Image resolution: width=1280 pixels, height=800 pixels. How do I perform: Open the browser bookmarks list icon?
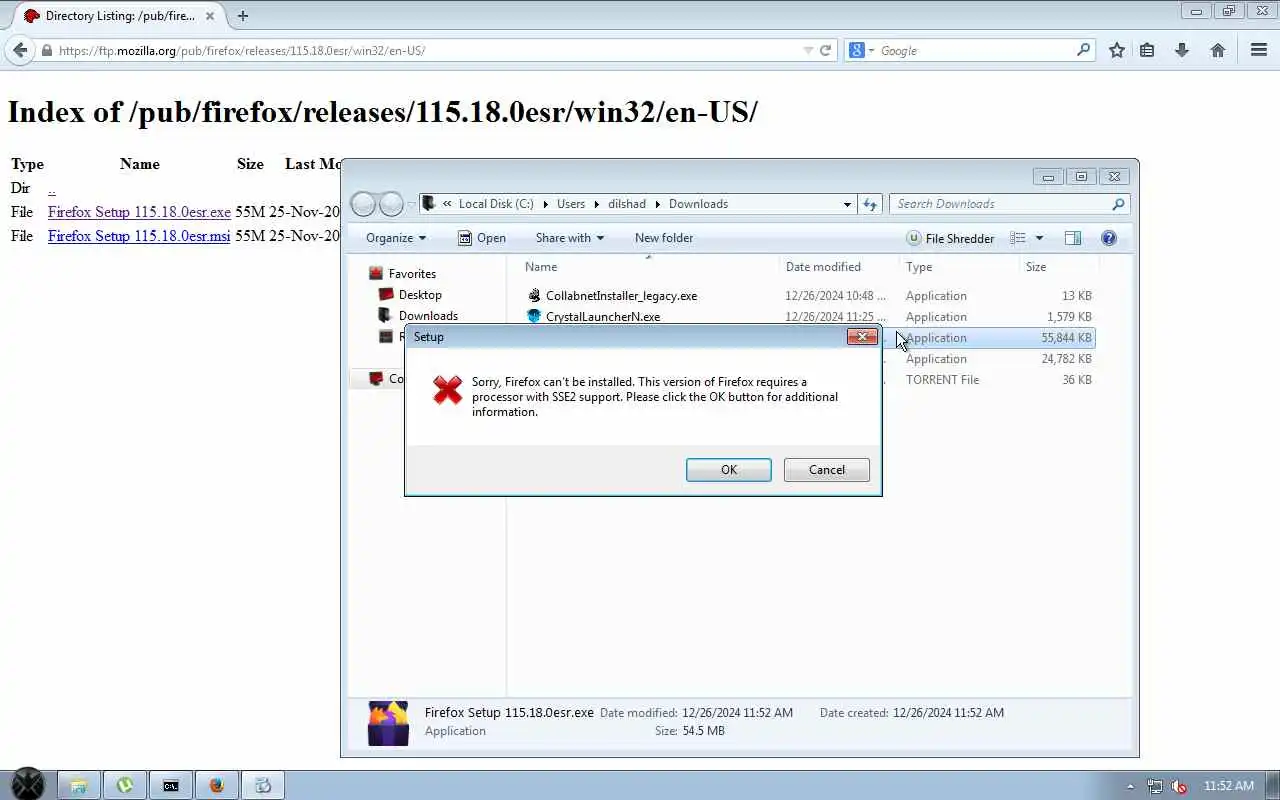tap(1147, 50)
